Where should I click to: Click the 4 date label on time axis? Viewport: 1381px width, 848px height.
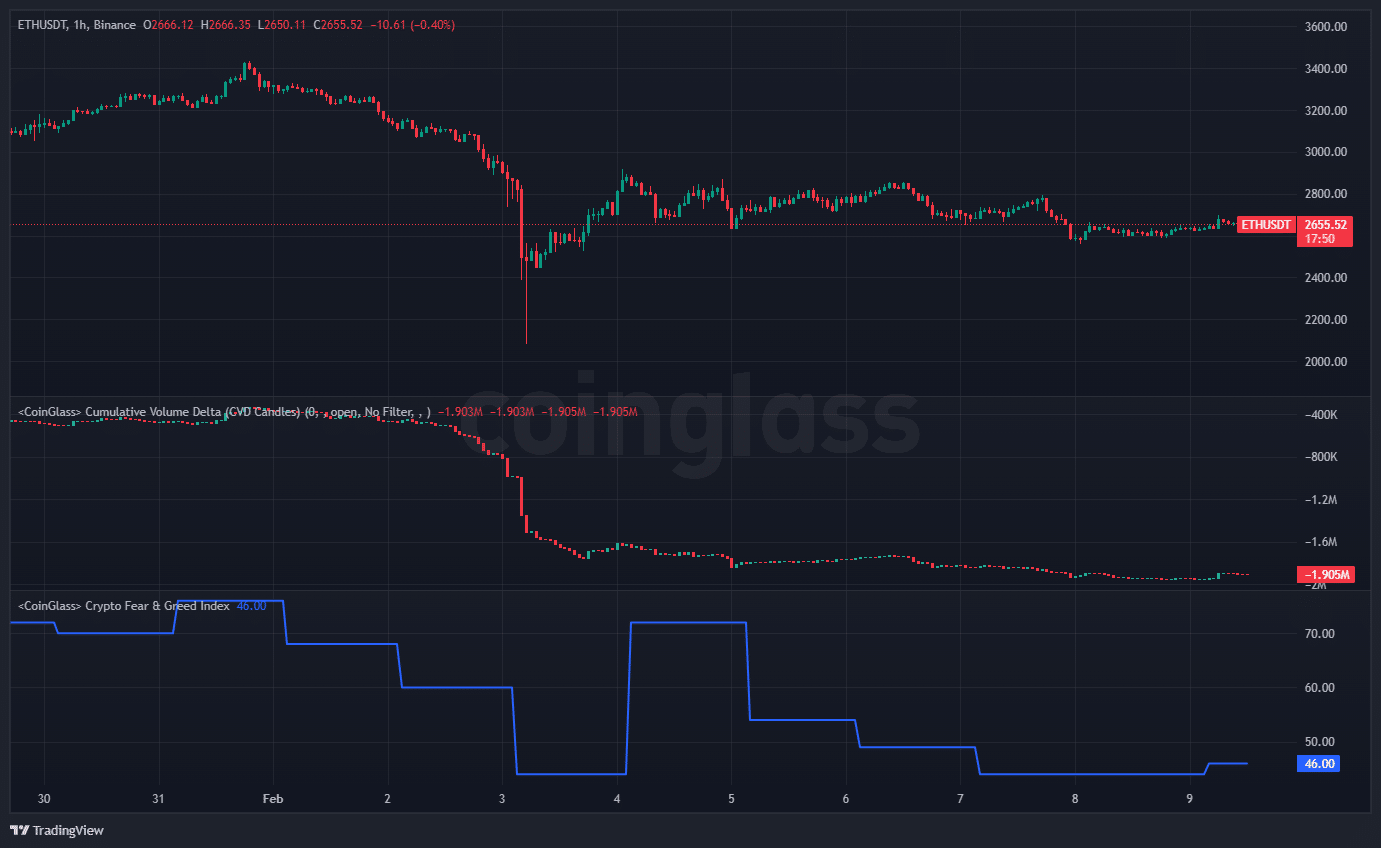(x=617, y=799)
